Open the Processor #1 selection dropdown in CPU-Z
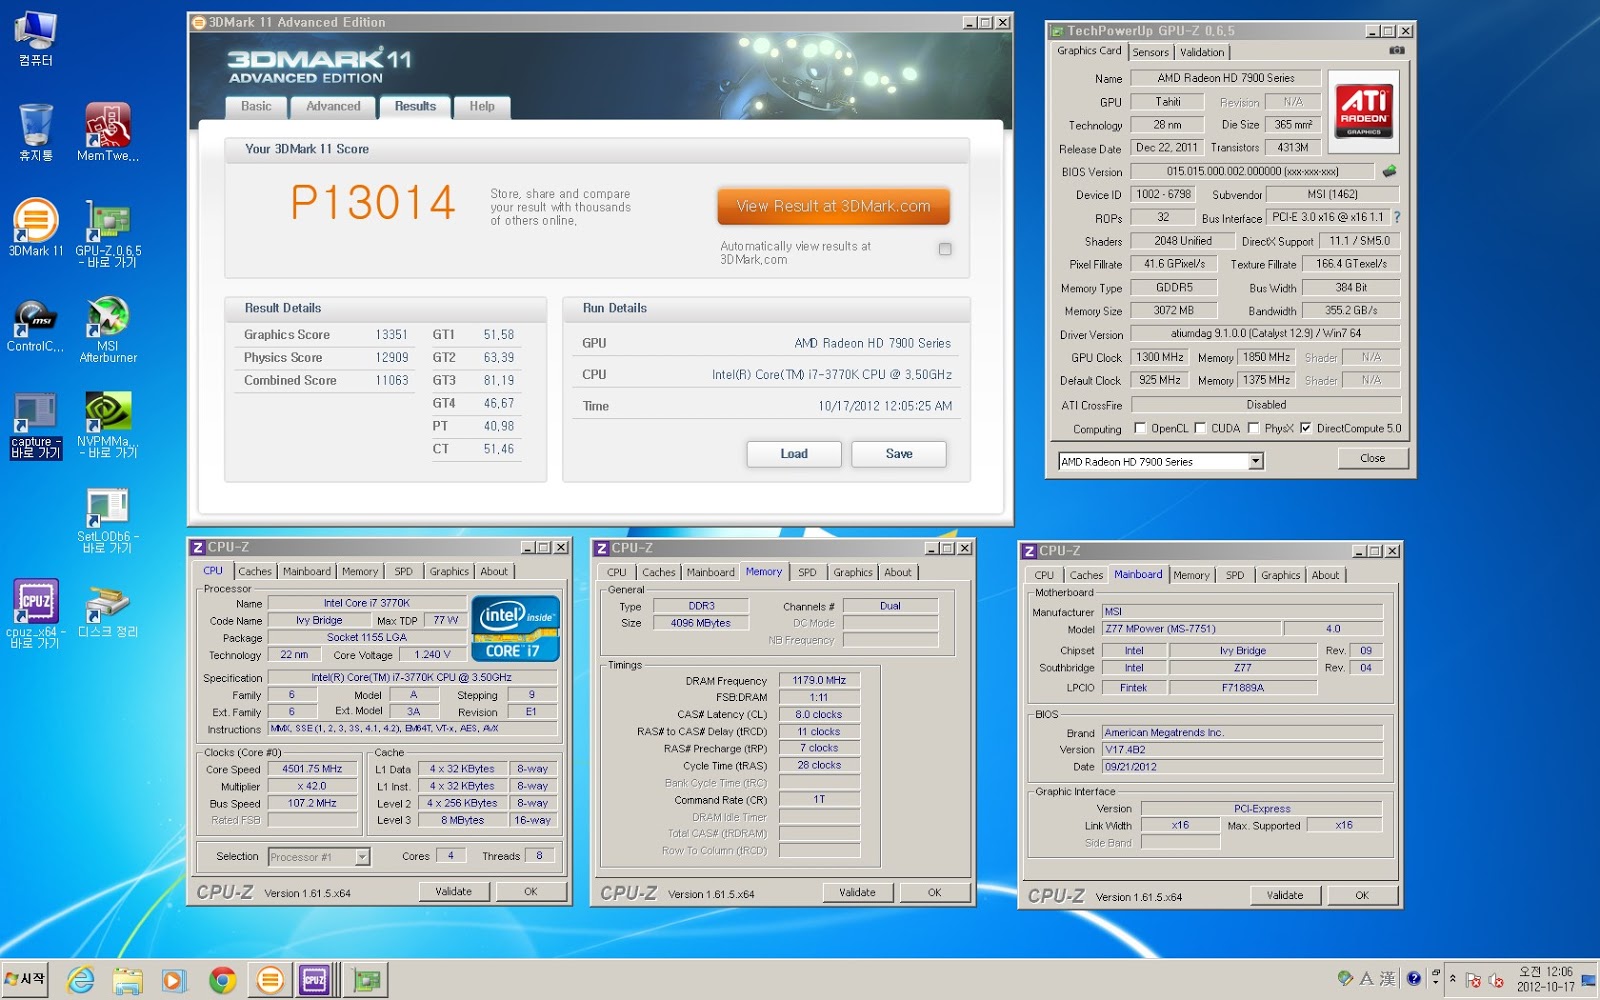This screenshot has height=1000, width=1600. [360, 856]
